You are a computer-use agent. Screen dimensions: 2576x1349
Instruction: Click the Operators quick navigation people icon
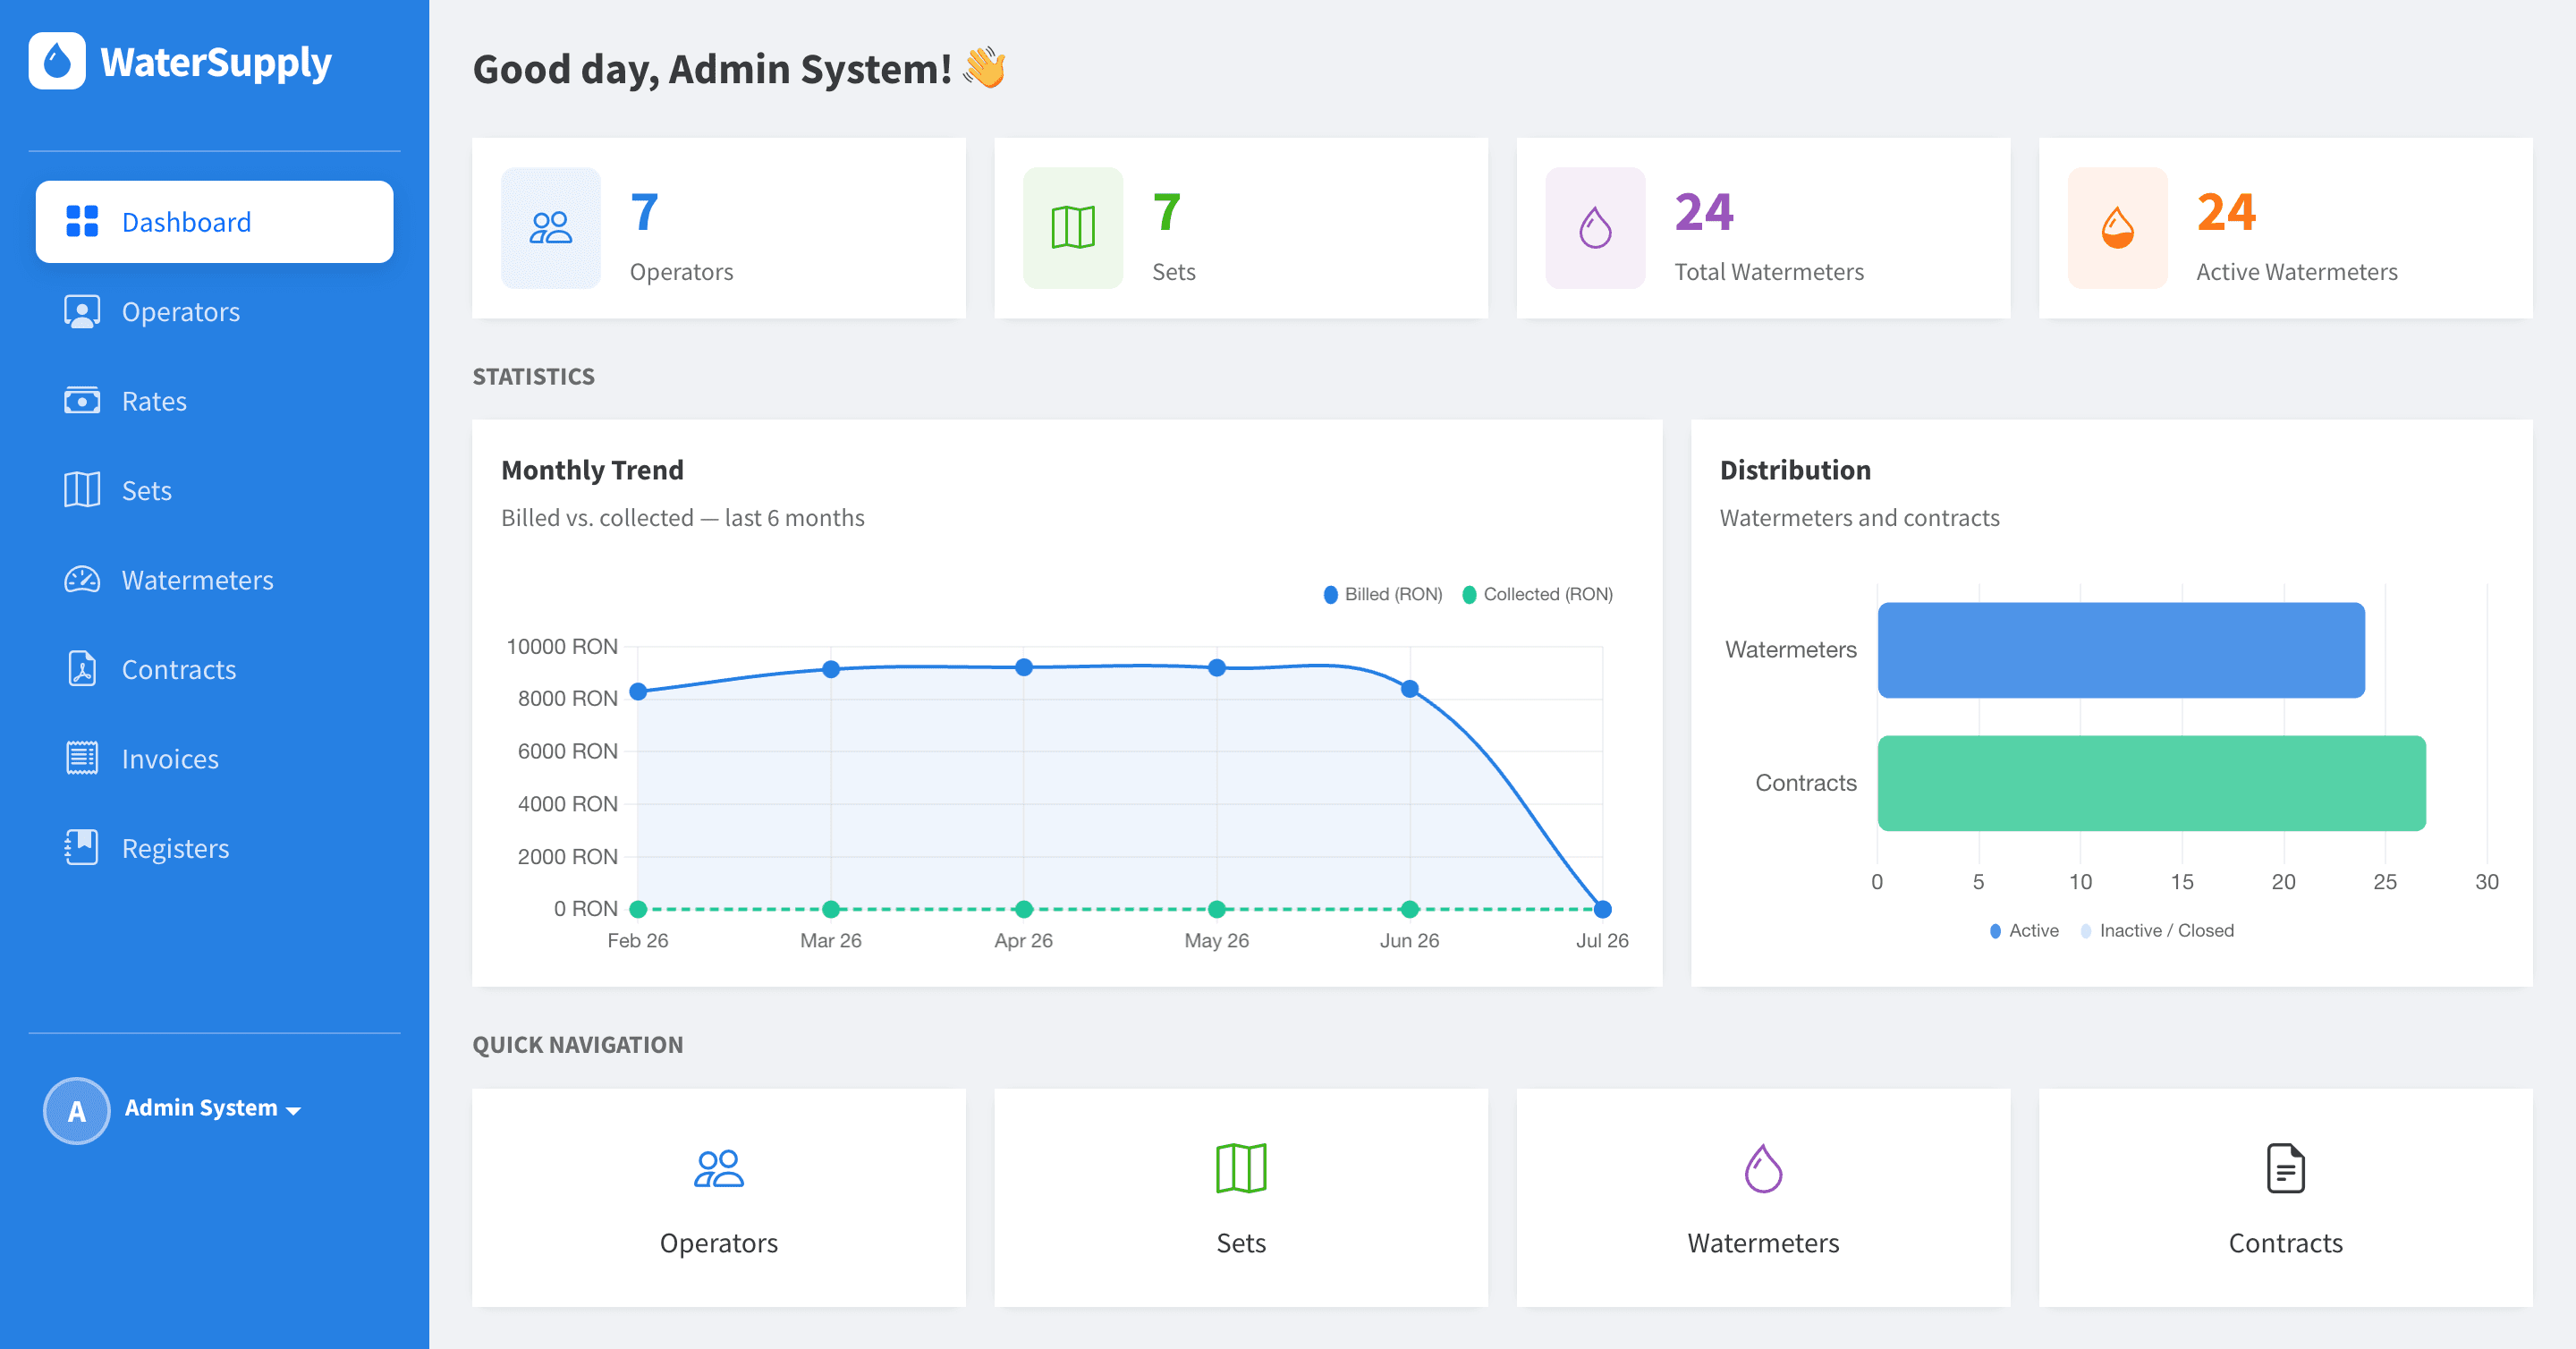tap(718, 1168)
